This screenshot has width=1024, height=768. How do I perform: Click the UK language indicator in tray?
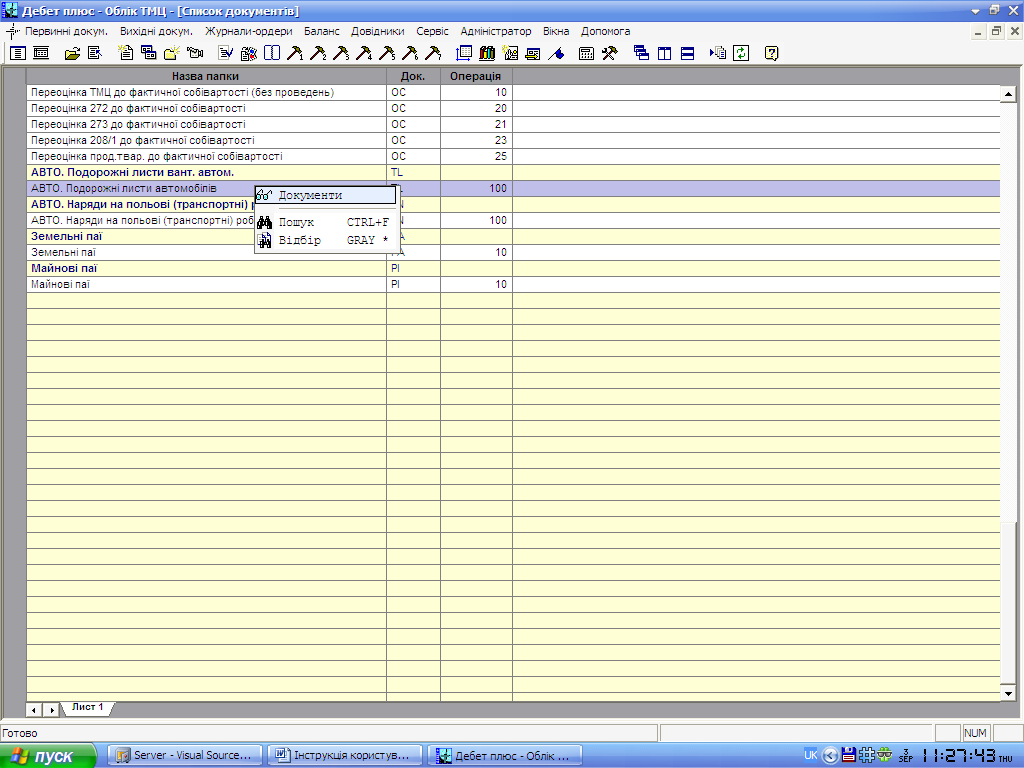(810, 756)
